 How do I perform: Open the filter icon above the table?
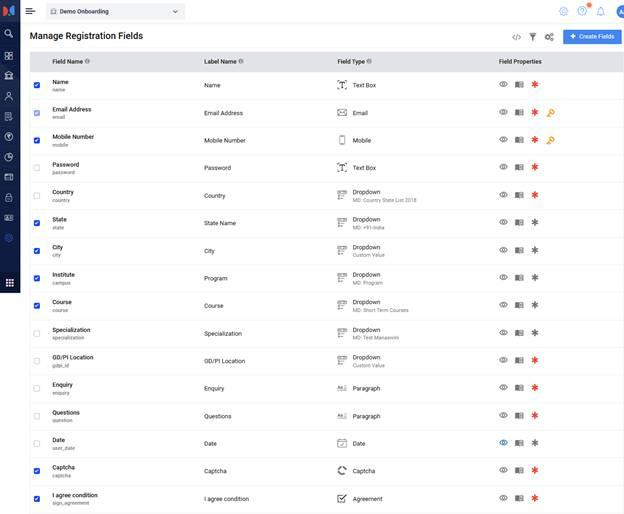click(533, 37)
